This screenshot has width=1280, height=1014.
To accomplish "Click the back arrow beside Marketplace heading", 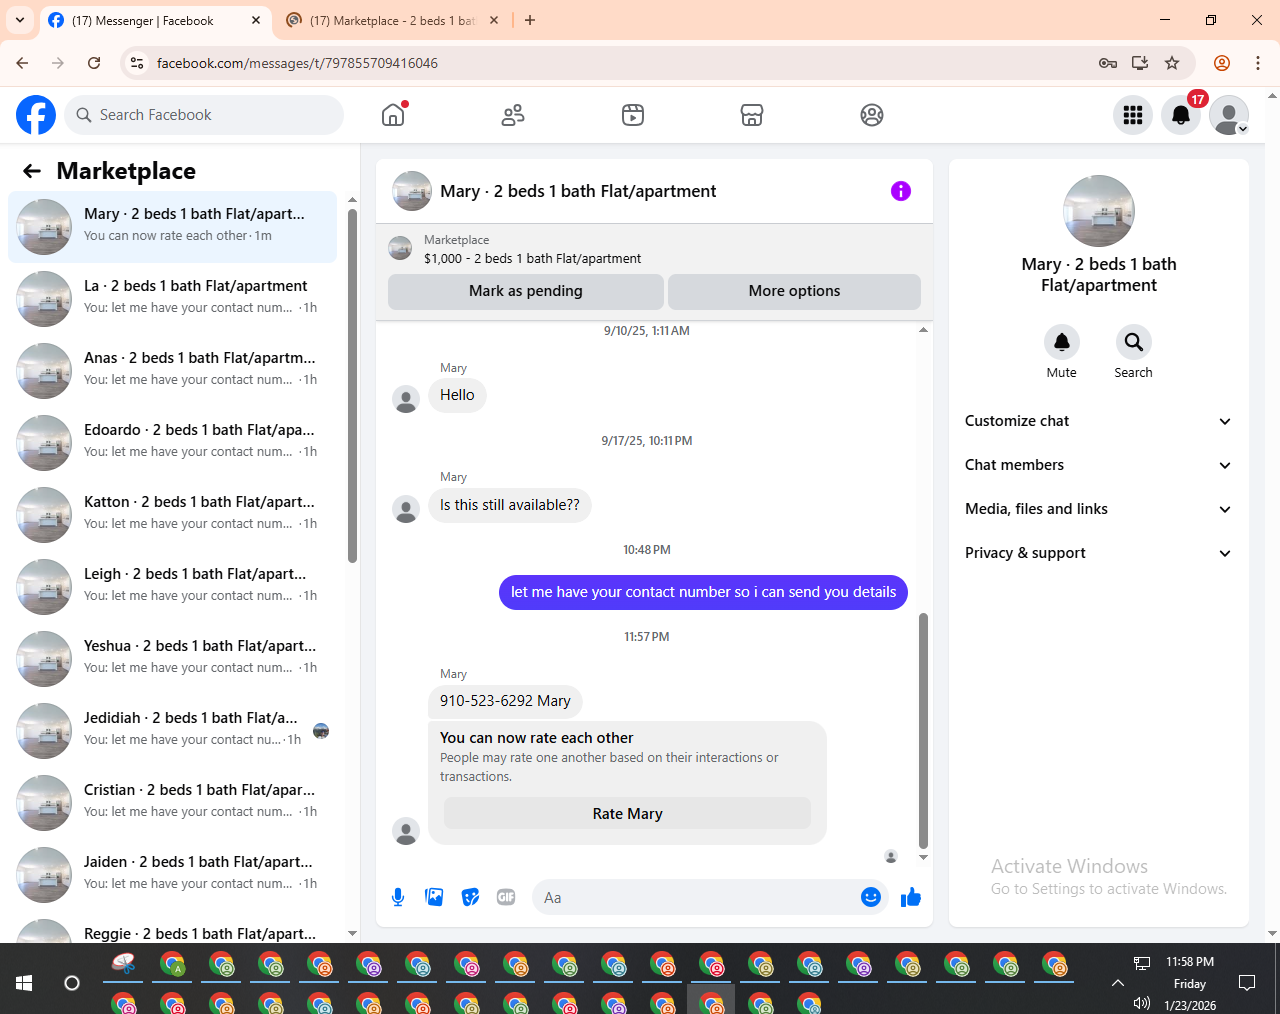I will point(32,171).
